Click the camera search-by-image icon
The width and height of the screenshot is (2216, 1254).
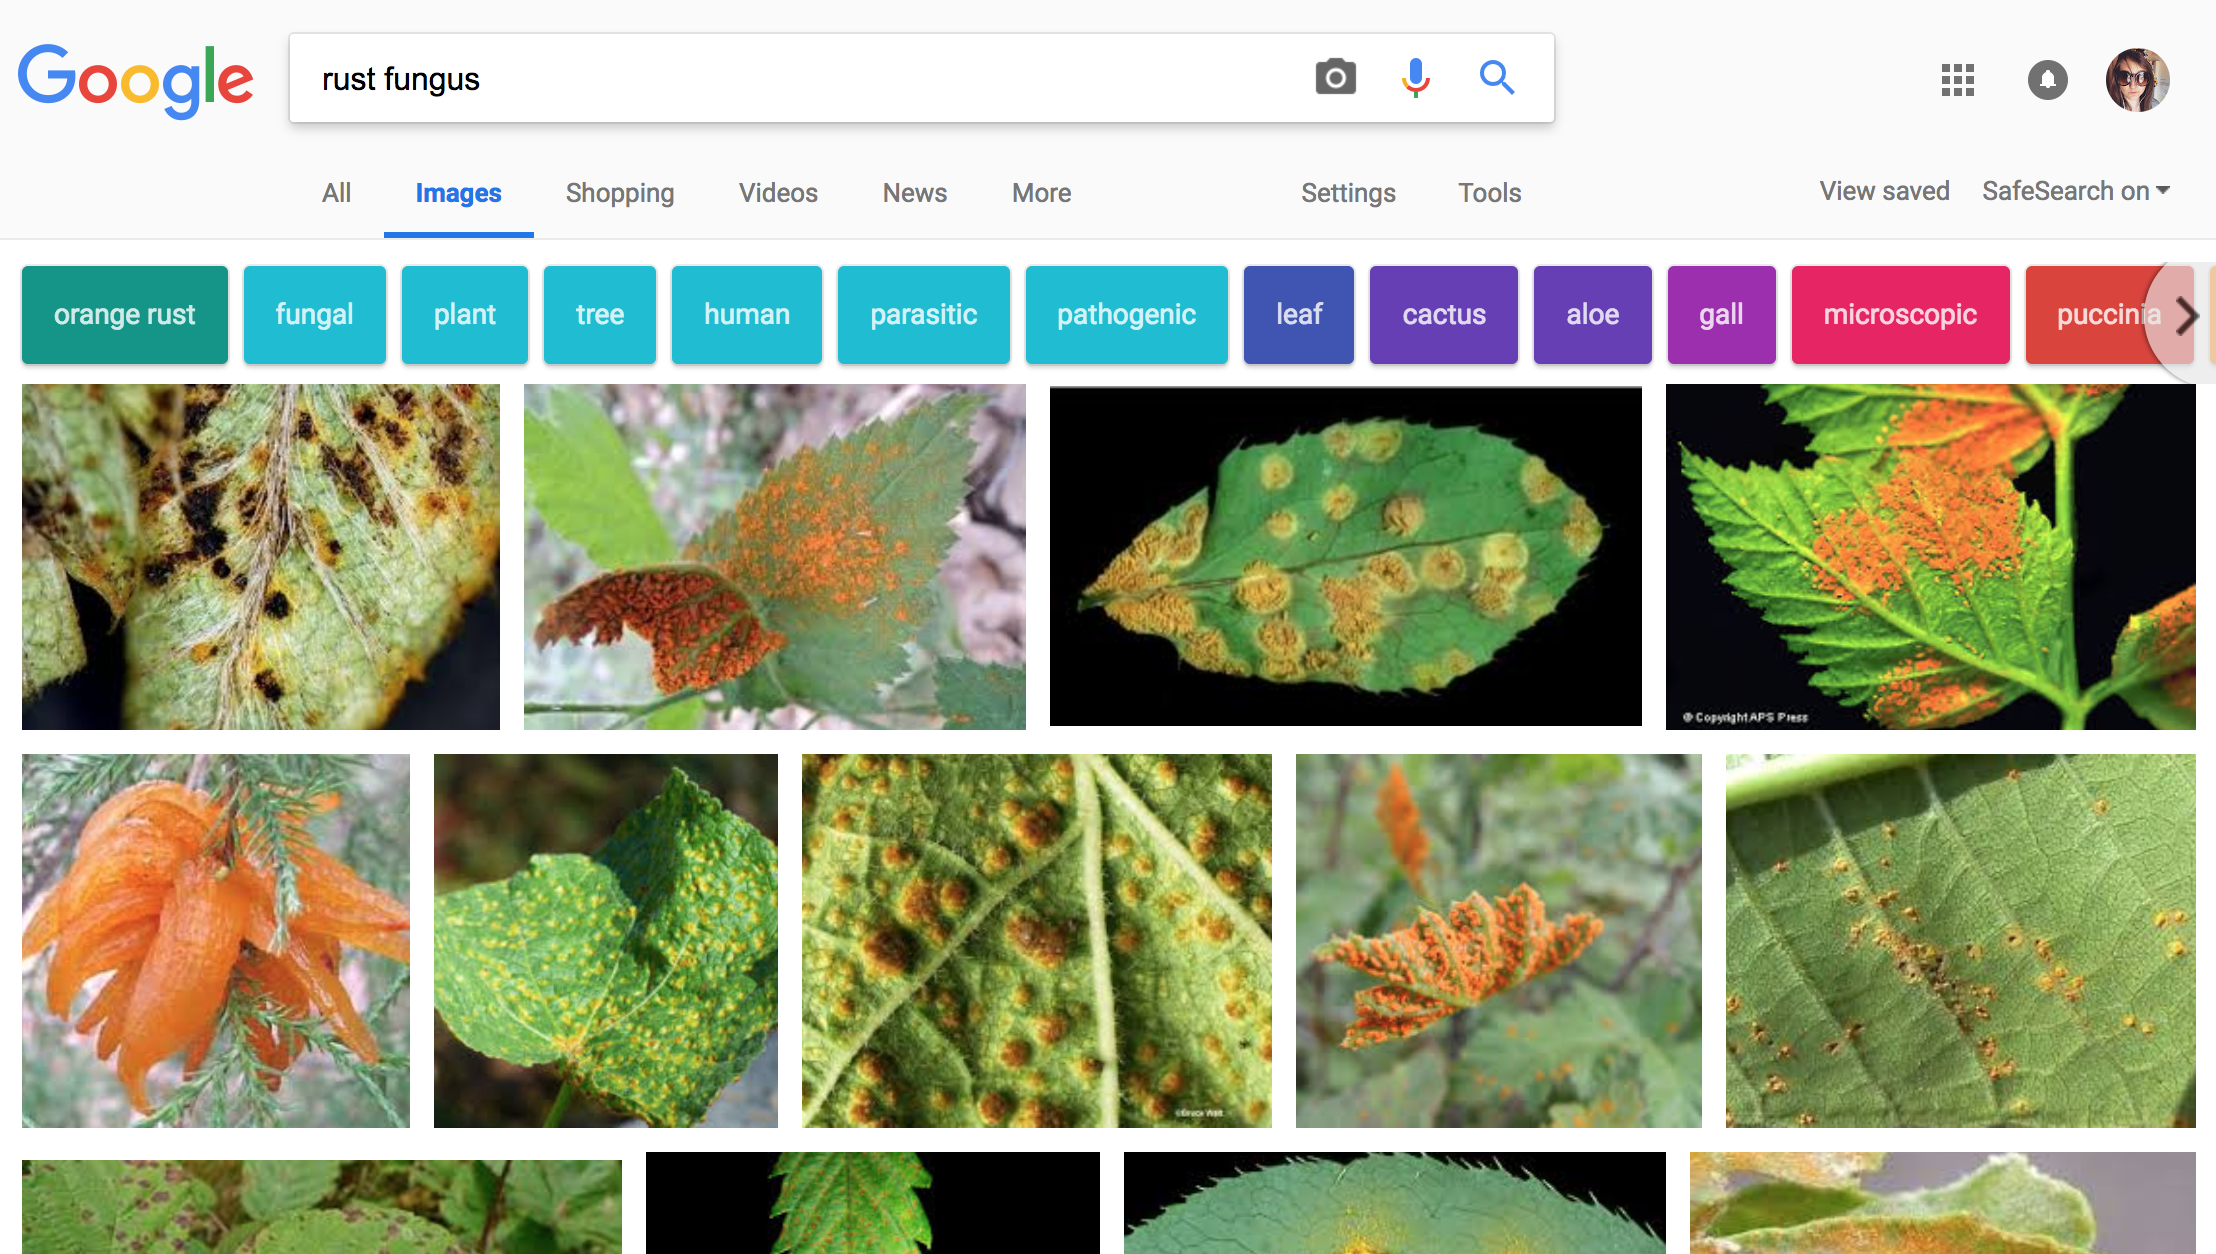click(1335, 77)
